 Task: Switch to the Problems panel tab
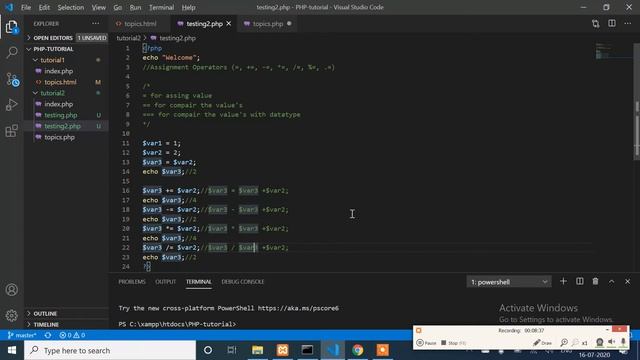pos(132,282)
